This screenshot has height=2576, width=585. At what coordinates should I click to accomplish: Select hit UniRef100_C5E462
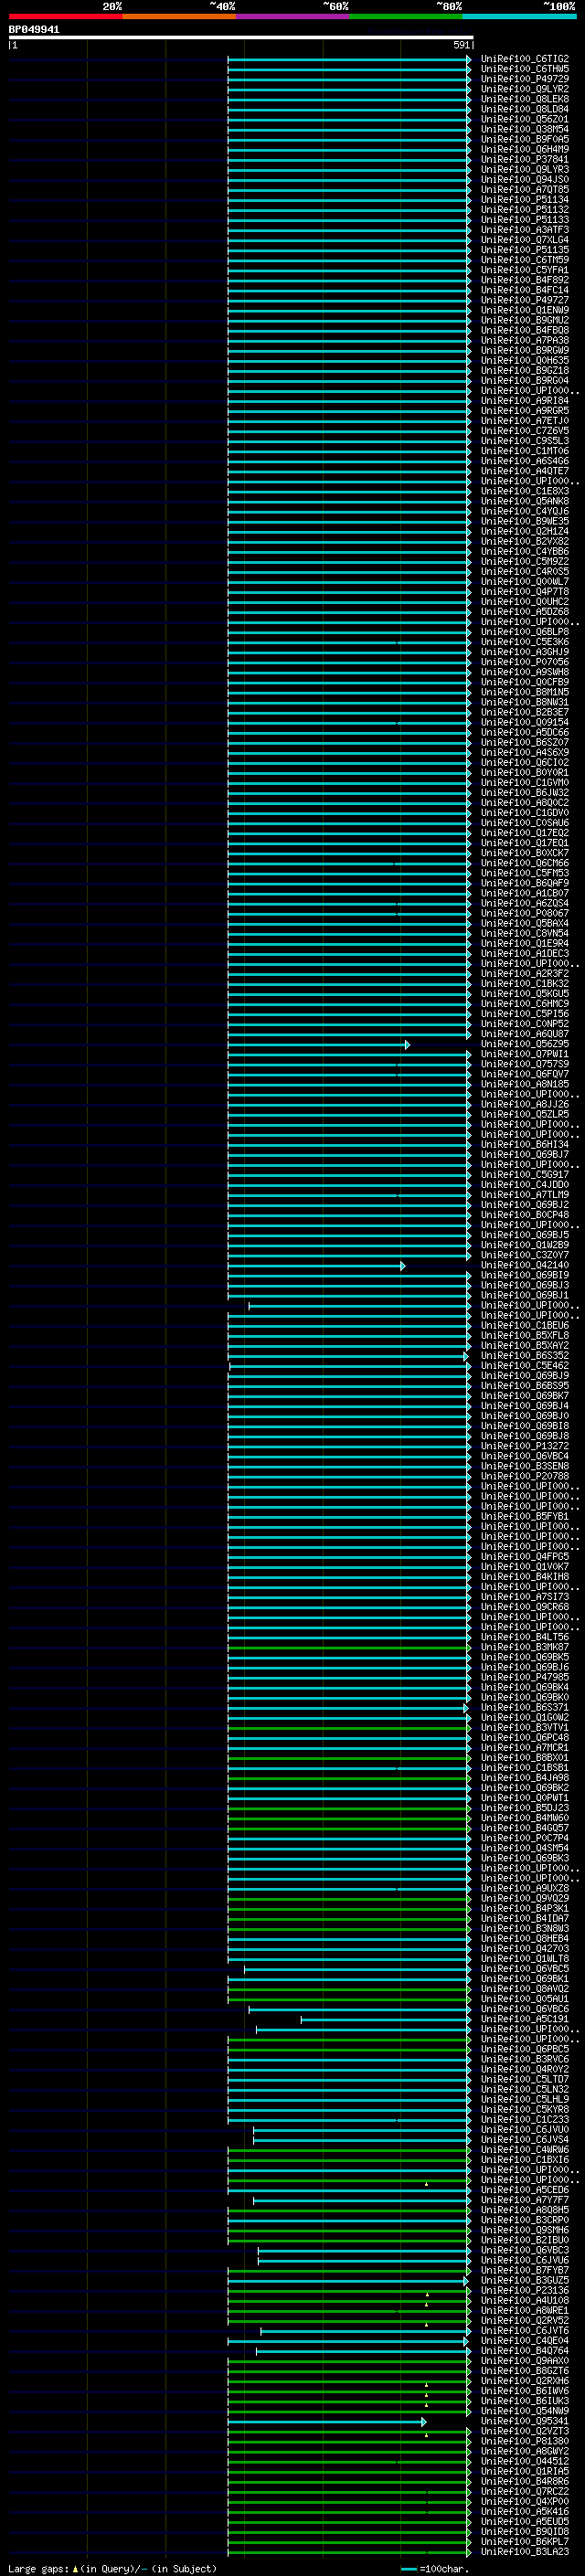(x=525, y=1366)
